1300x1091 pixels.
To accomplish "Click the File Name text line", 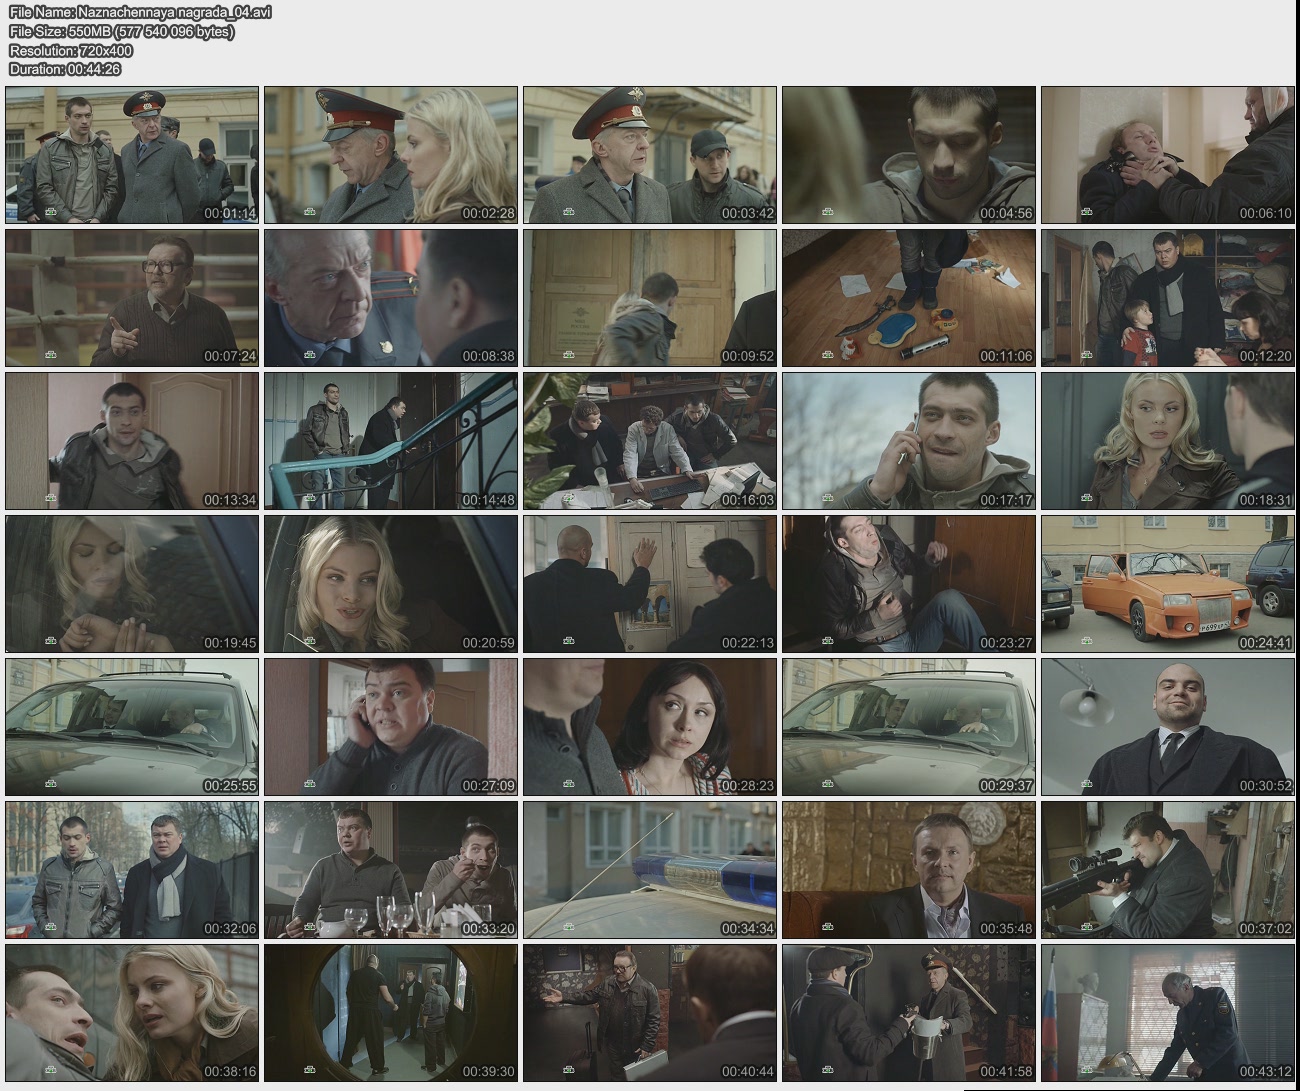I will (140, 12).
